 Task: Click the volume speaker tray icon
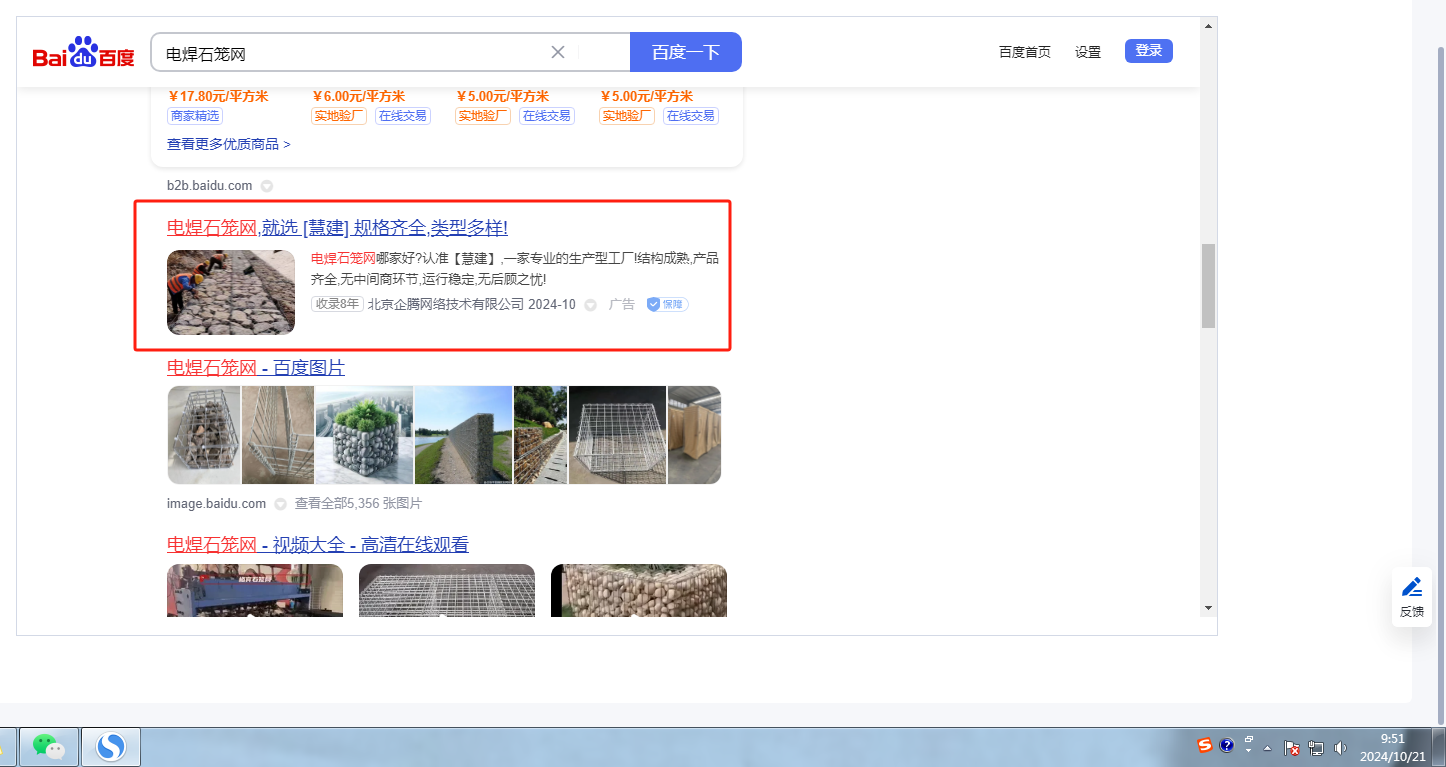click(1341, 747)
